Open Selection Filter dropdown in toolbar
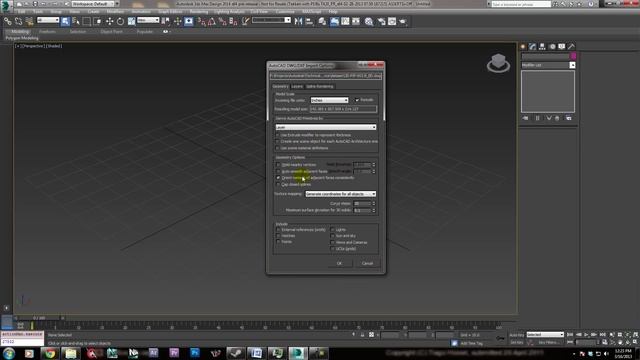 pos(48,20)
